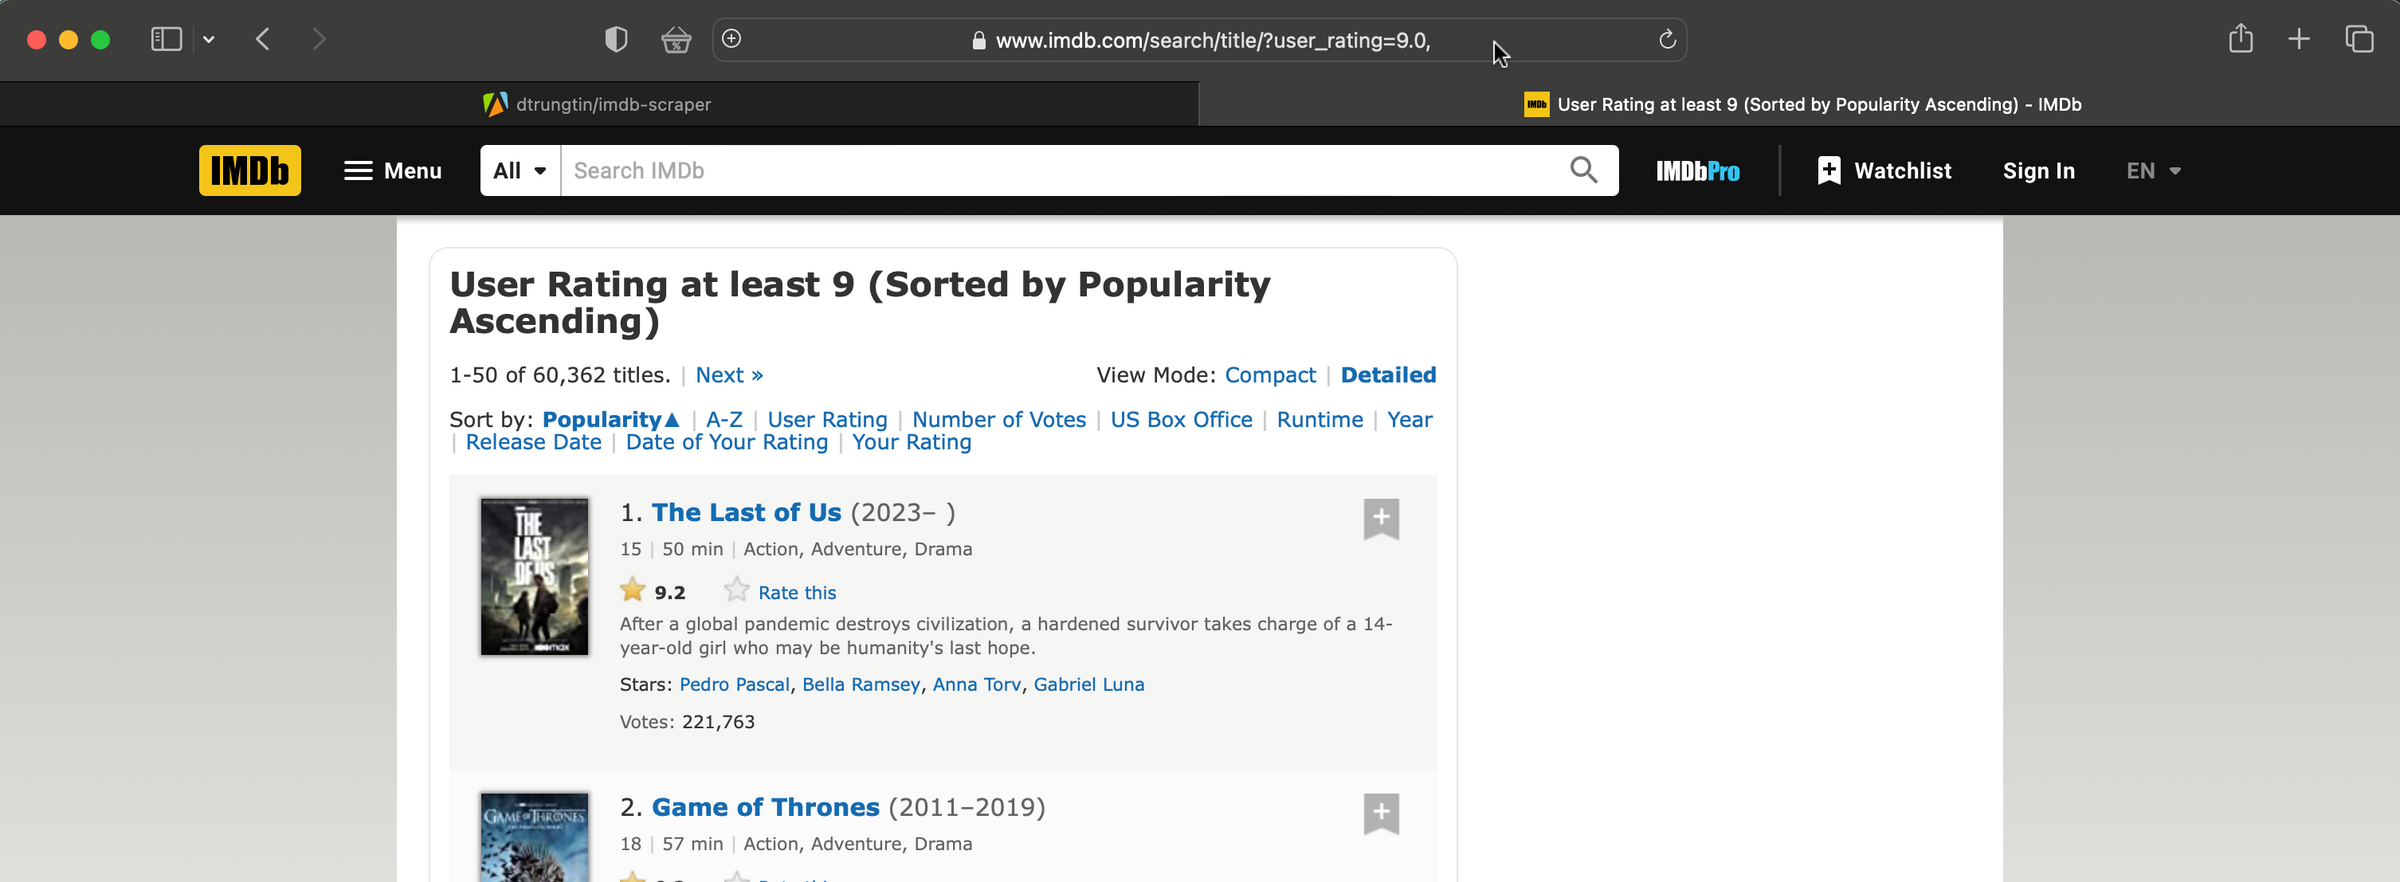
Task: Click the privacy shield icon in address bar
Action: pos(616,39)
